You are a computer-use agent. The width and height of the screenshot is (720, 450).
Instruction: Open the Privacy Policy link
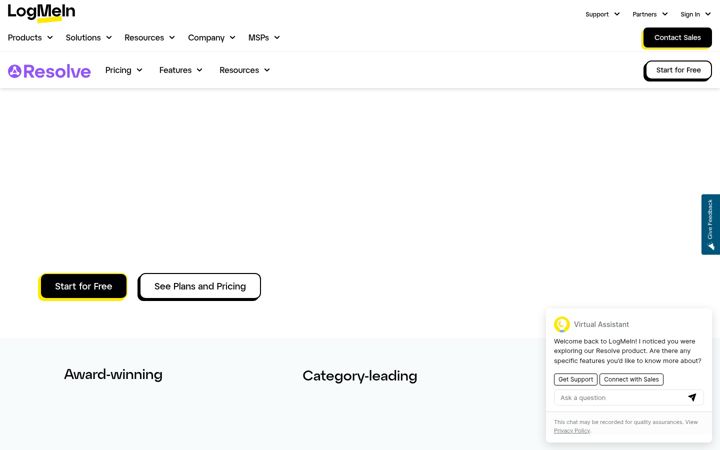[x=572, y=431]
